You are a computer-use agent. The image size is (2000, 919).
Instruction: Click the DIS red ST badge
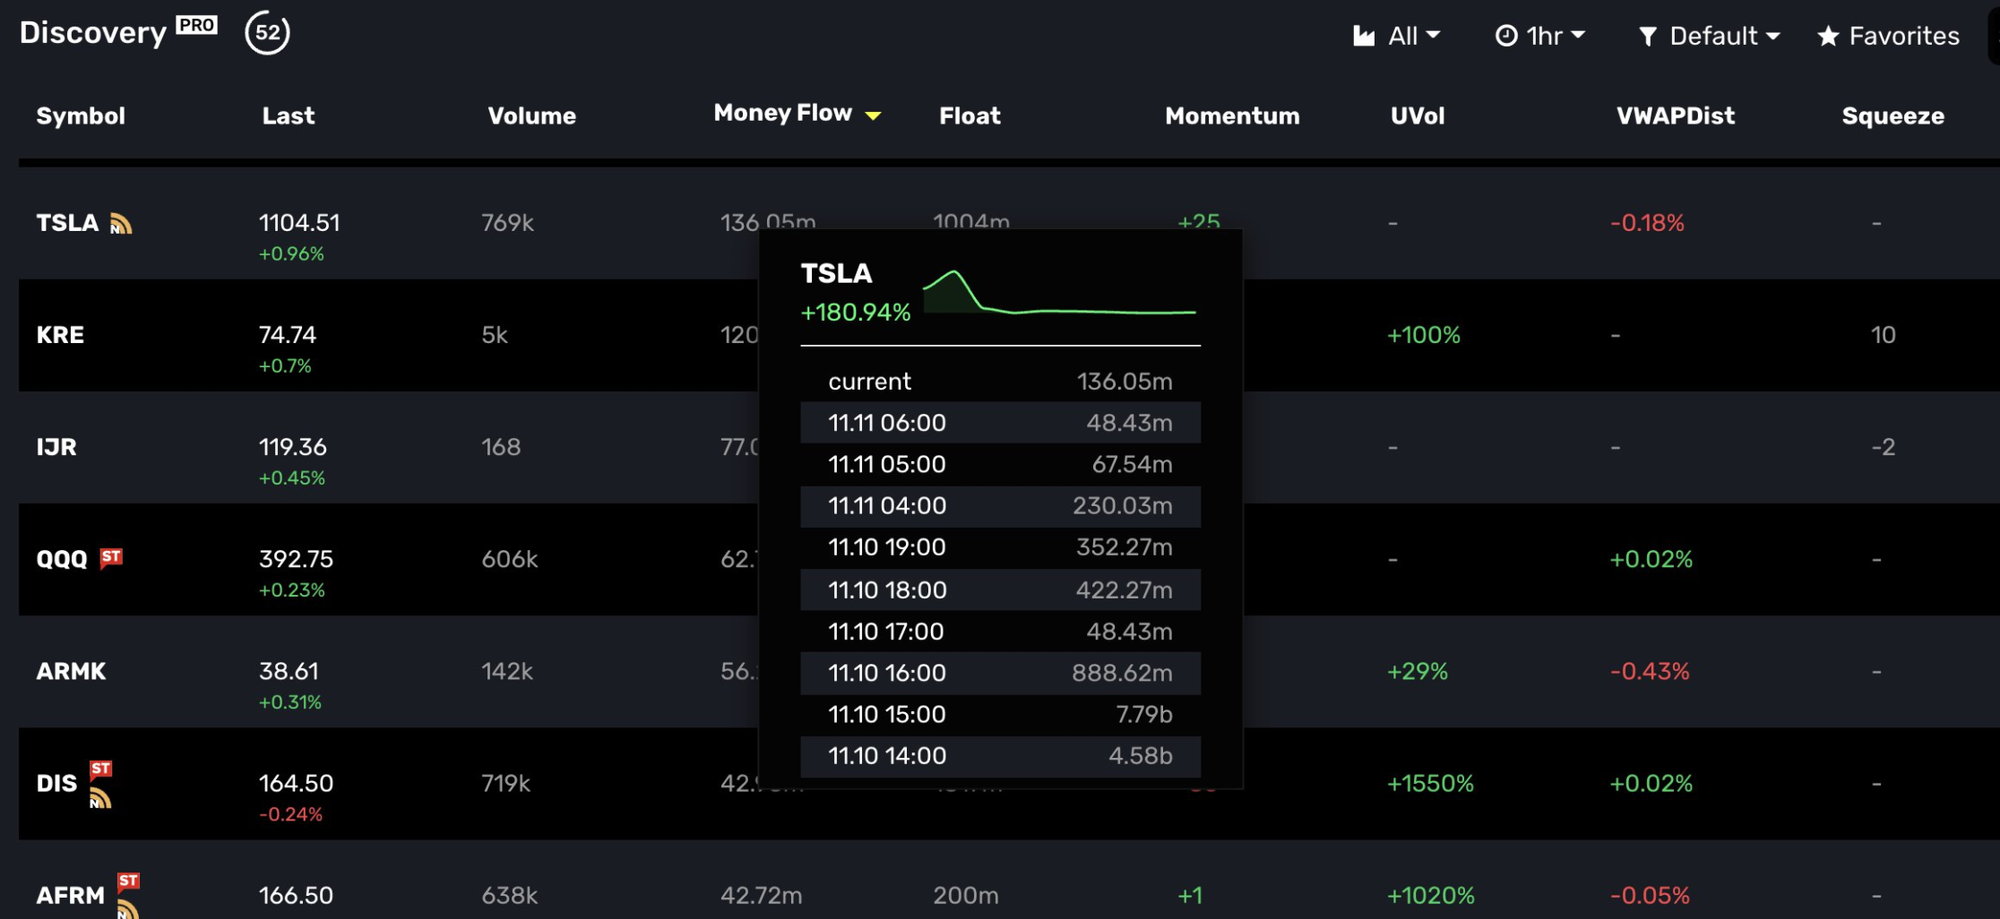(101, 769)
